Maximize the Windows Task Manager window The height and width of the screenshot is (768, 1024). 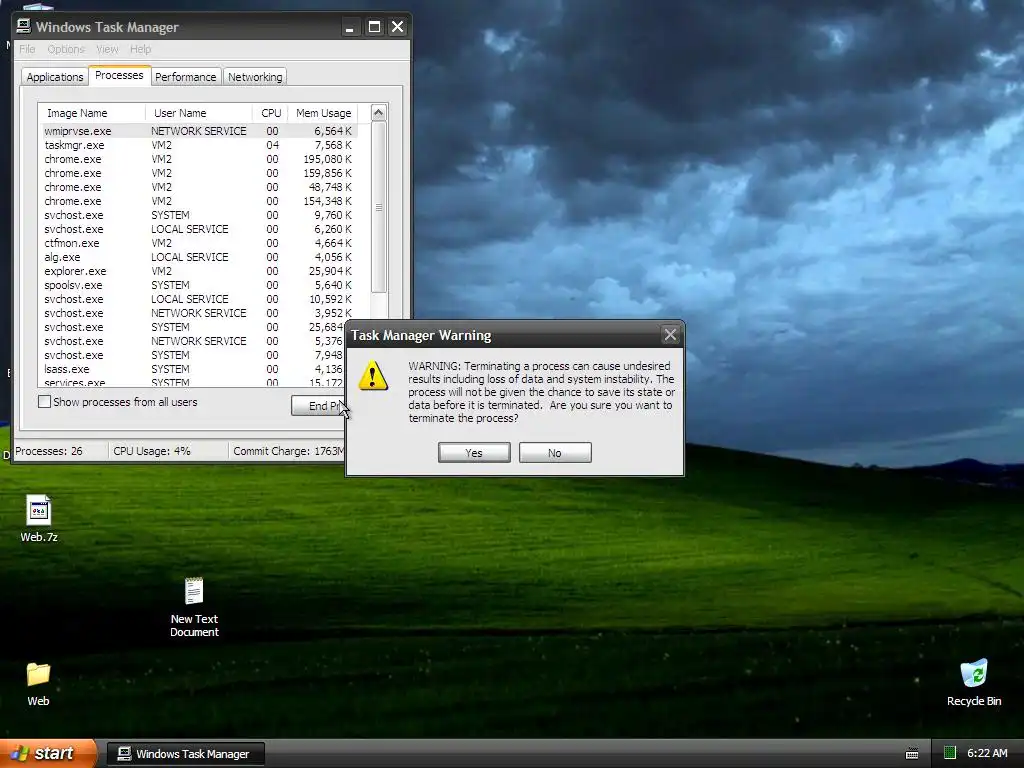374,27
